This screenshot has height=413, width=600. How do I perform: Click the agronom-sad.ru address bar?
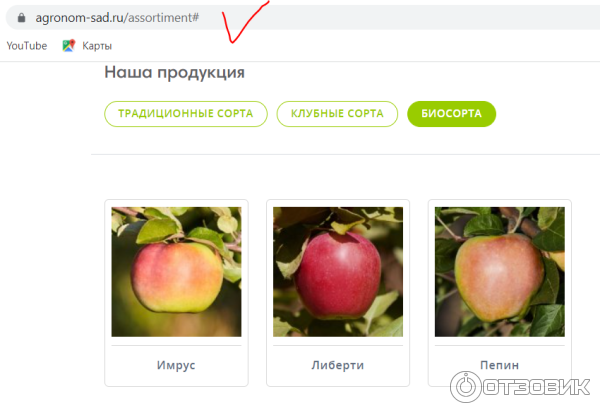(303, 18)
